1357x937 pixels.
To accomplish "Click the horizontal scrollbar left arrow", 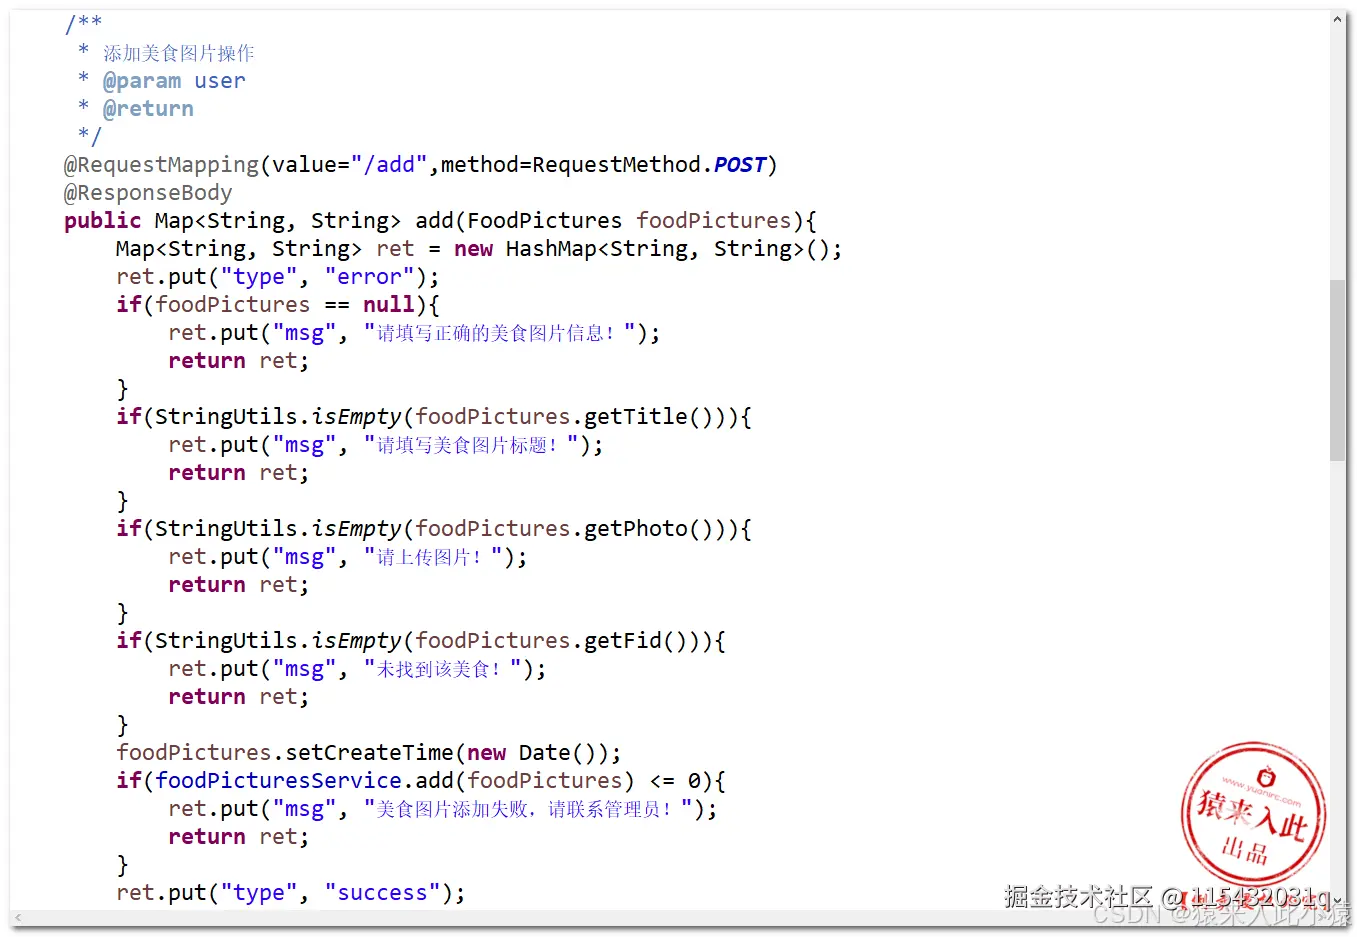I will point(17,917).
